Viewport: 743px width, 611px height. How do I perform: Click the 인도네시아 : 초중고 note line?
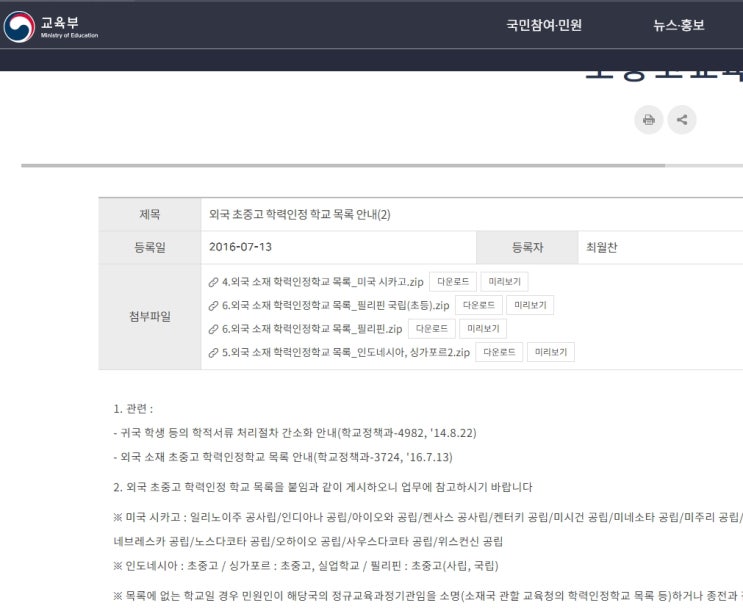[306, 566]
